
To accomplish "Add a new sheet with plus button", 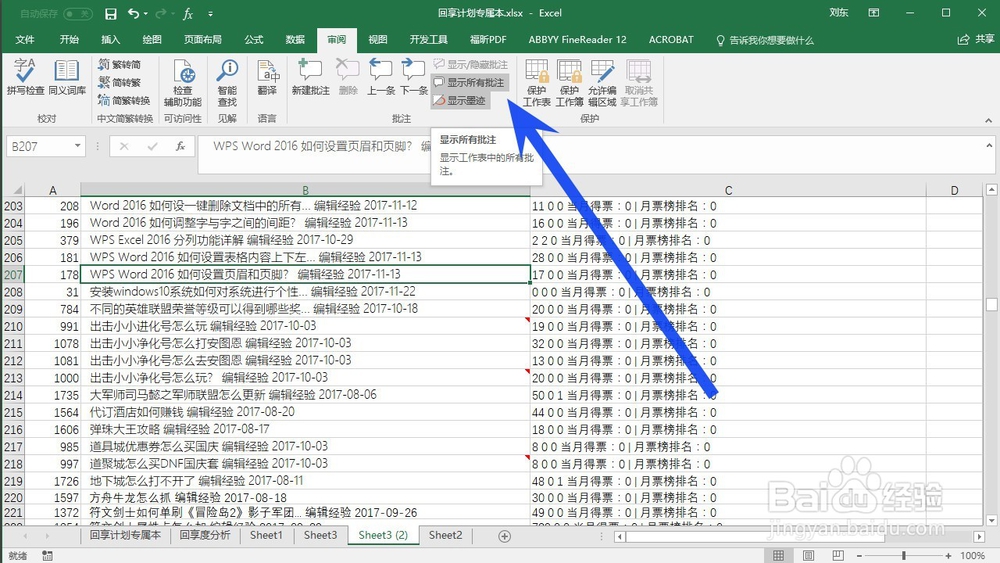I will (x=504, y=536).
